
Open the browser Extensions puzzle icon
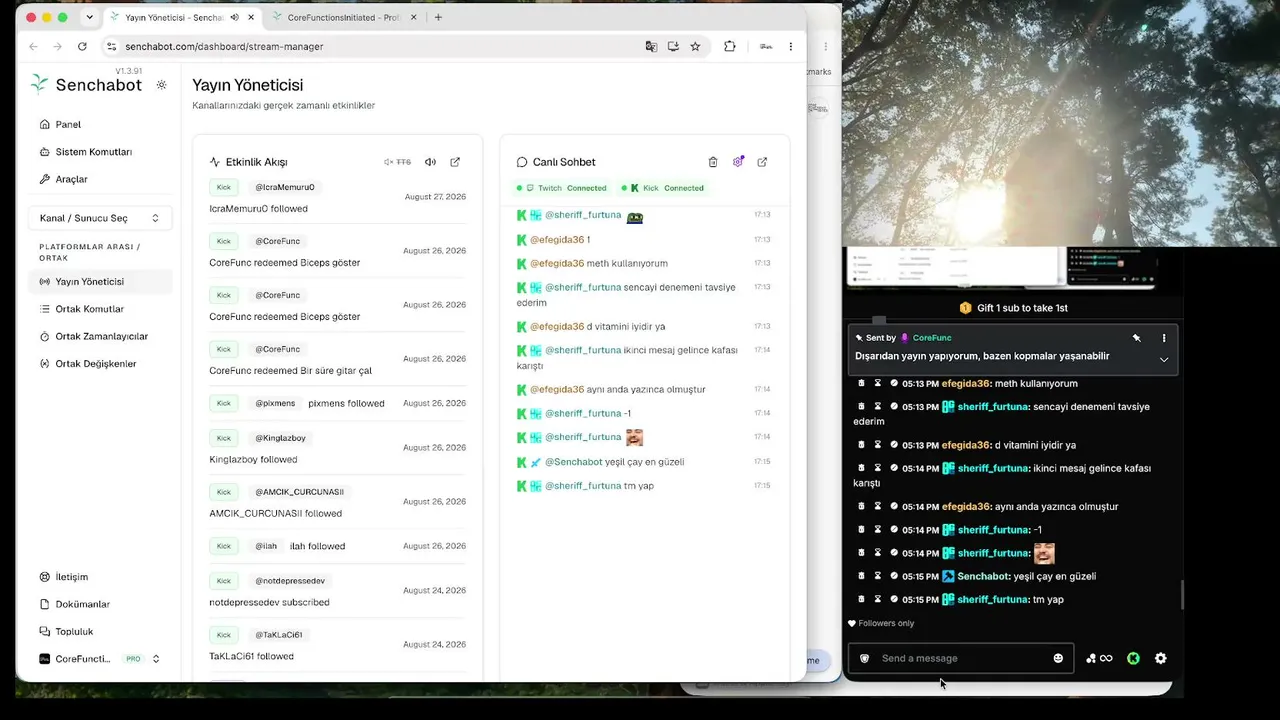730,46
